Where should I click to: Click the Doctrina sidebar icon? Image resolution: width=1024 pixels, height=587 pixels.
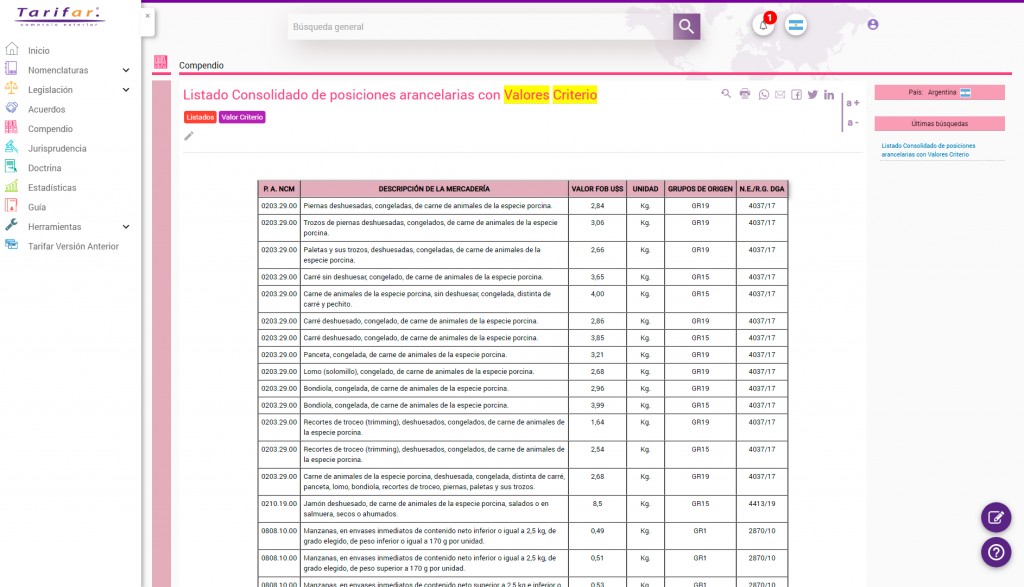(x=11, y=167)
